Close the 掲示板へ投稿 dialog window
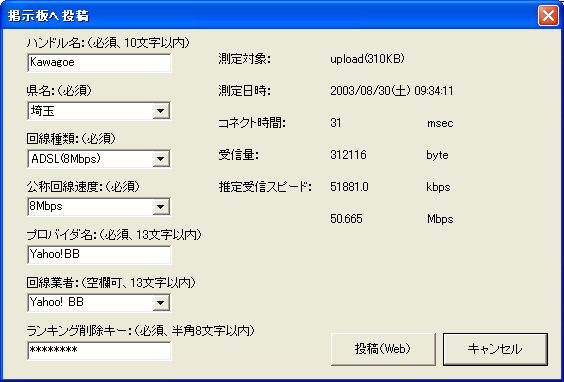 tap(548, 16)
